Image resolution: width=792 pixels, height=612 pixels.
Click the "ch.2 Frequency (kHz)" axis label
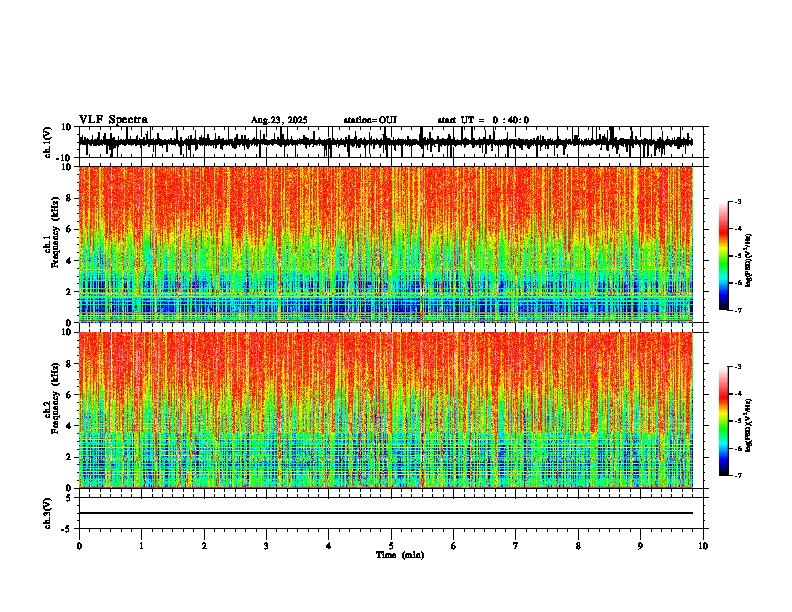click(52, 398)
